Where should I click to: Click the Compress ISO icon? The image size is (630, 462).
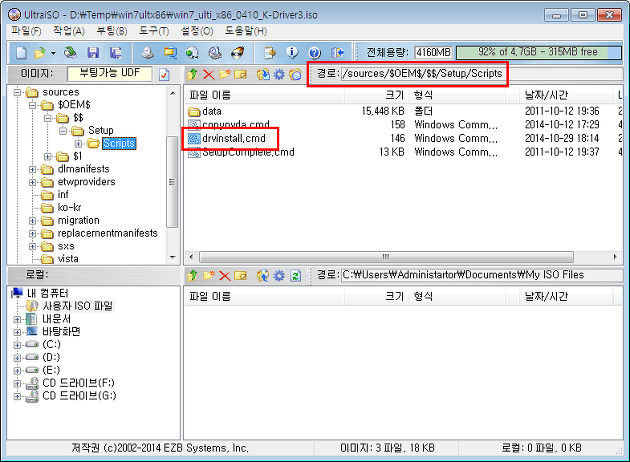[170, 53]
